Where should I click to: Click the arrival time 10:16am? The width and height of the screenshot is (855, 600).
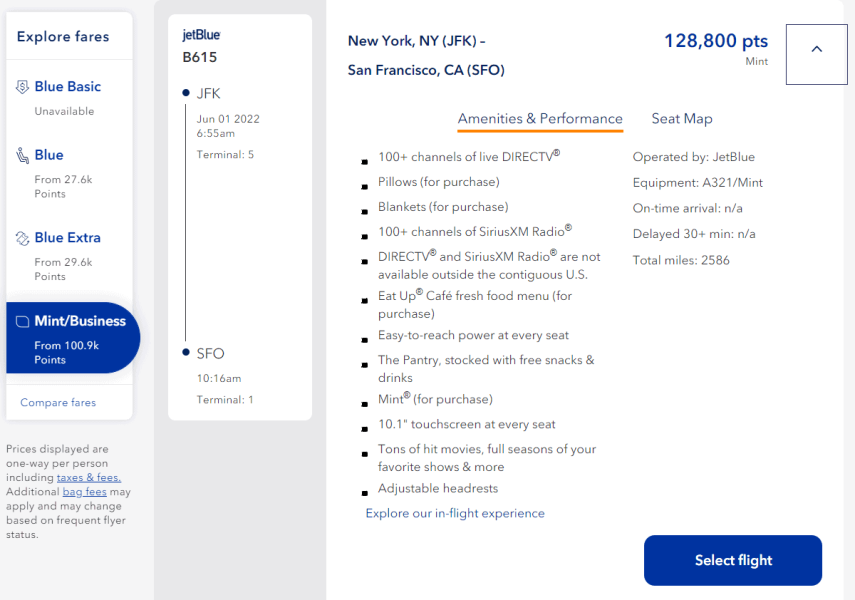pos(219,378)
